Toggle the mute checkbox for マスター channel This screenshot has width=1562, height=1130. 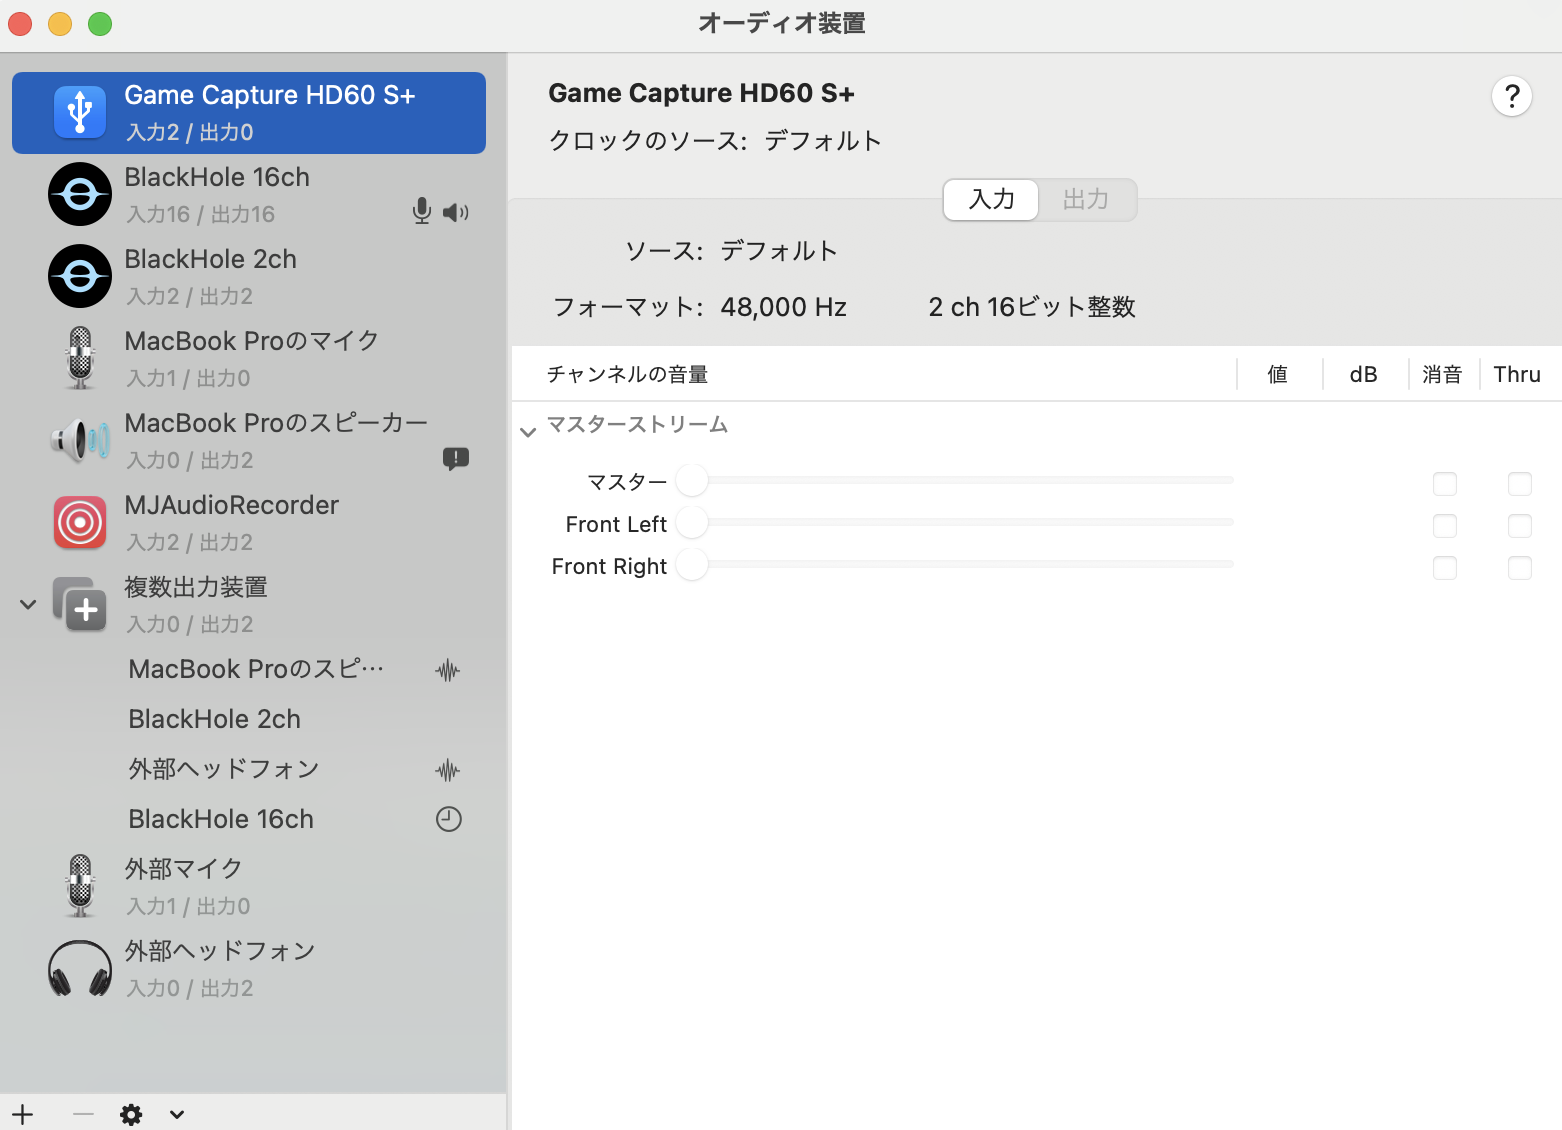click(1444, 484)
